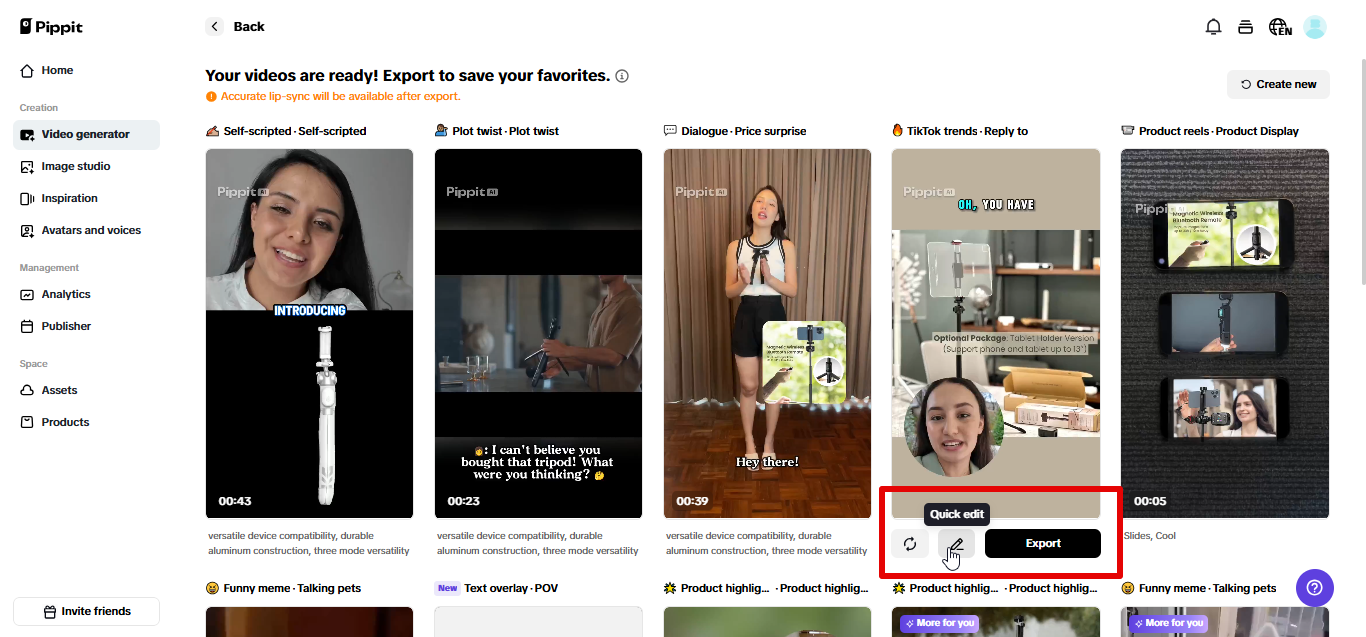Open the user profile avatar
Viewport: 1366px width, 637px height.
point(1314,27)
